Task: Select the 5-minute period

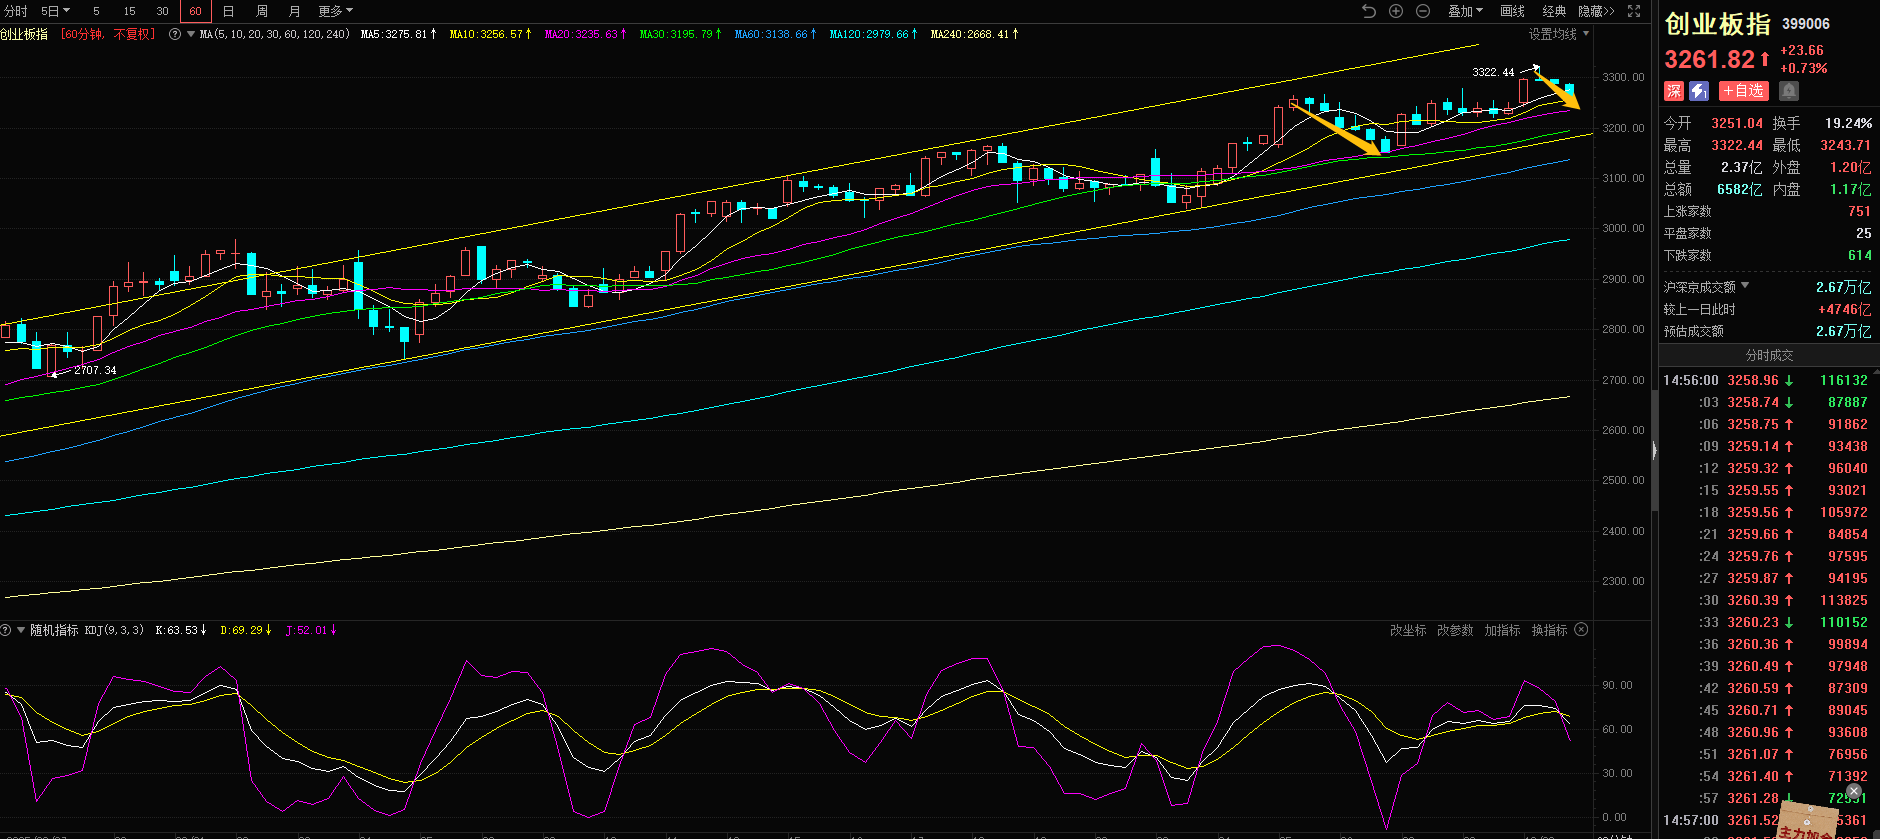Action: coord(96,11)
